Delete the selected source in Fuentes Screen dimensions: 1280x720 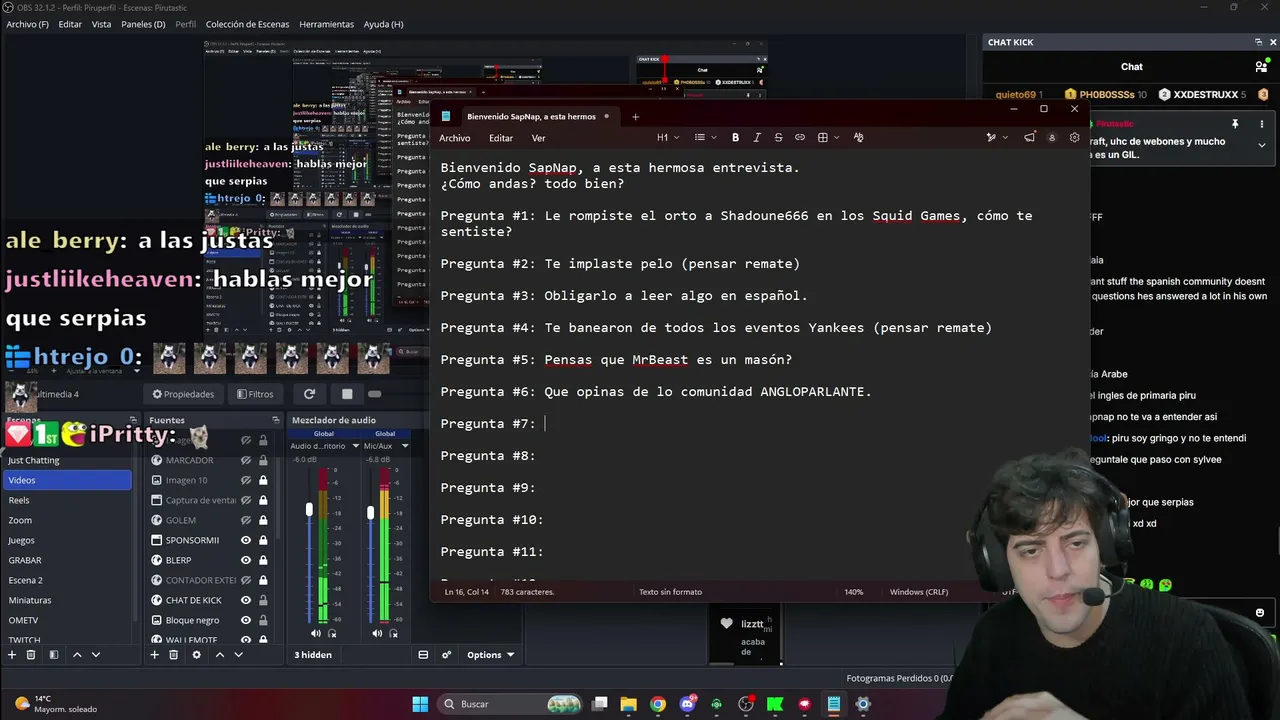coord(173,655)
